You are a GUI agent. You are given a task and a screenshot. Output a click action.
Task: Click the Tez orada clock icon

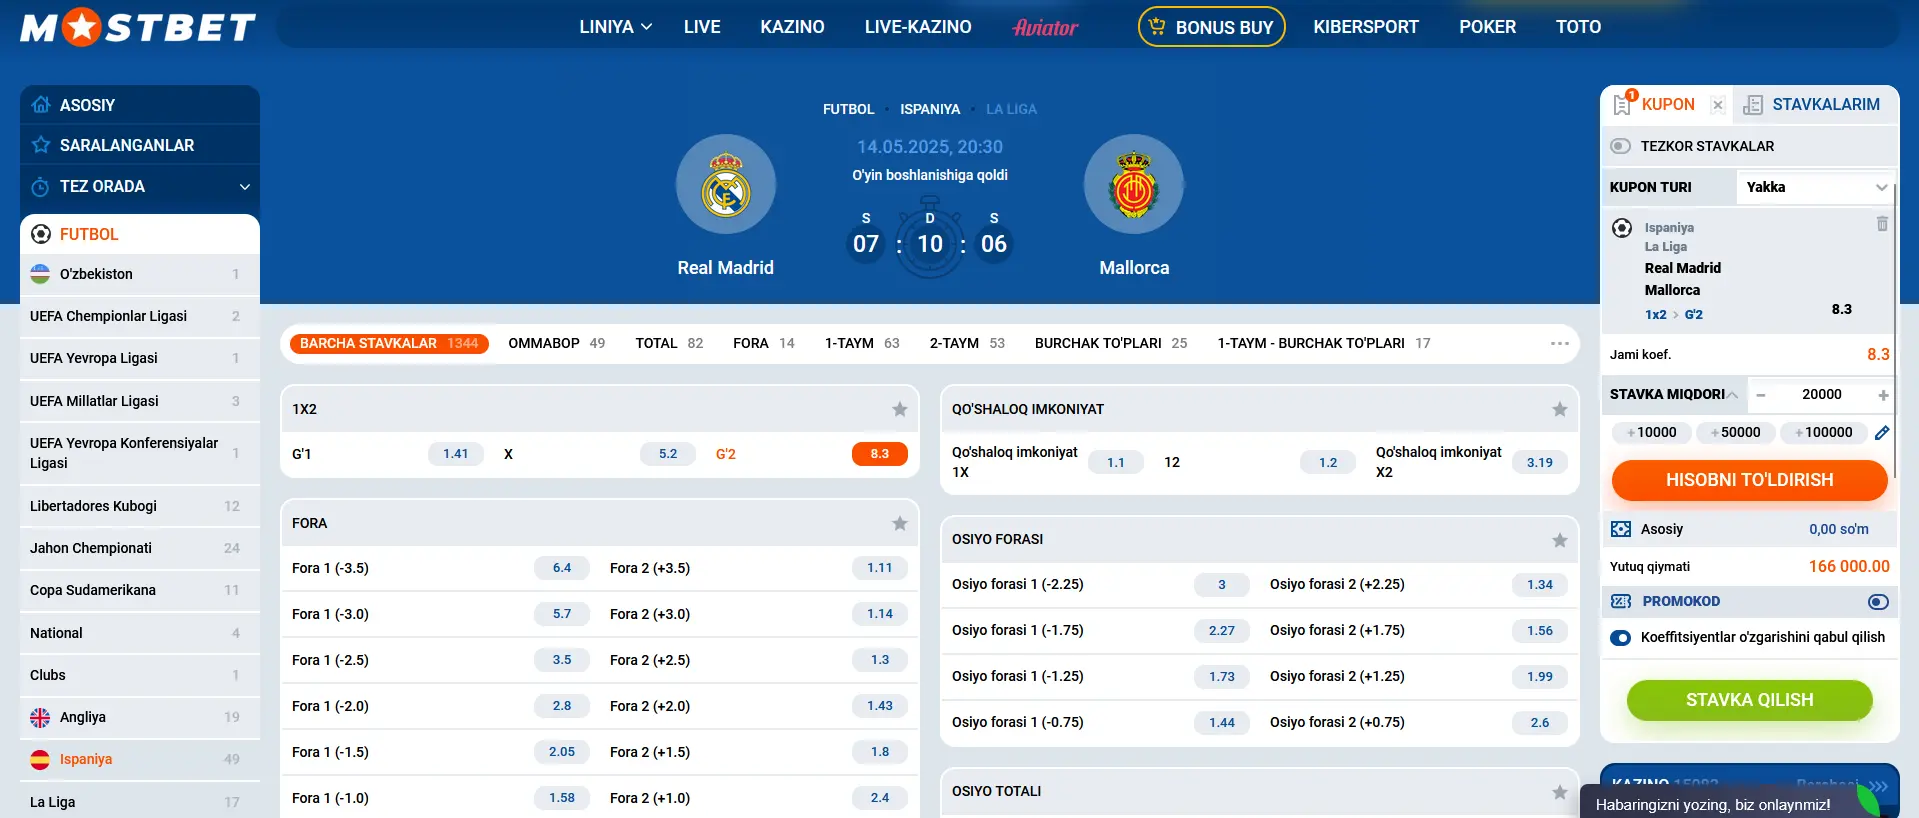click(x=41, y=187)
